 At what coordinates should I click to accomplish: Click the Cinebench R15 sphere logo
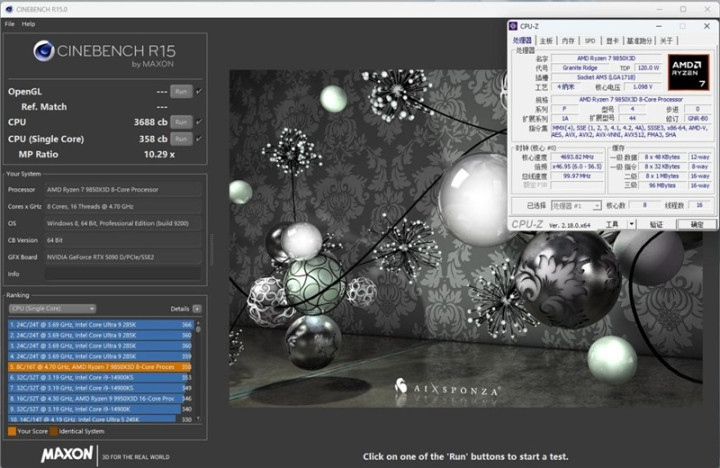pos(44,51)
